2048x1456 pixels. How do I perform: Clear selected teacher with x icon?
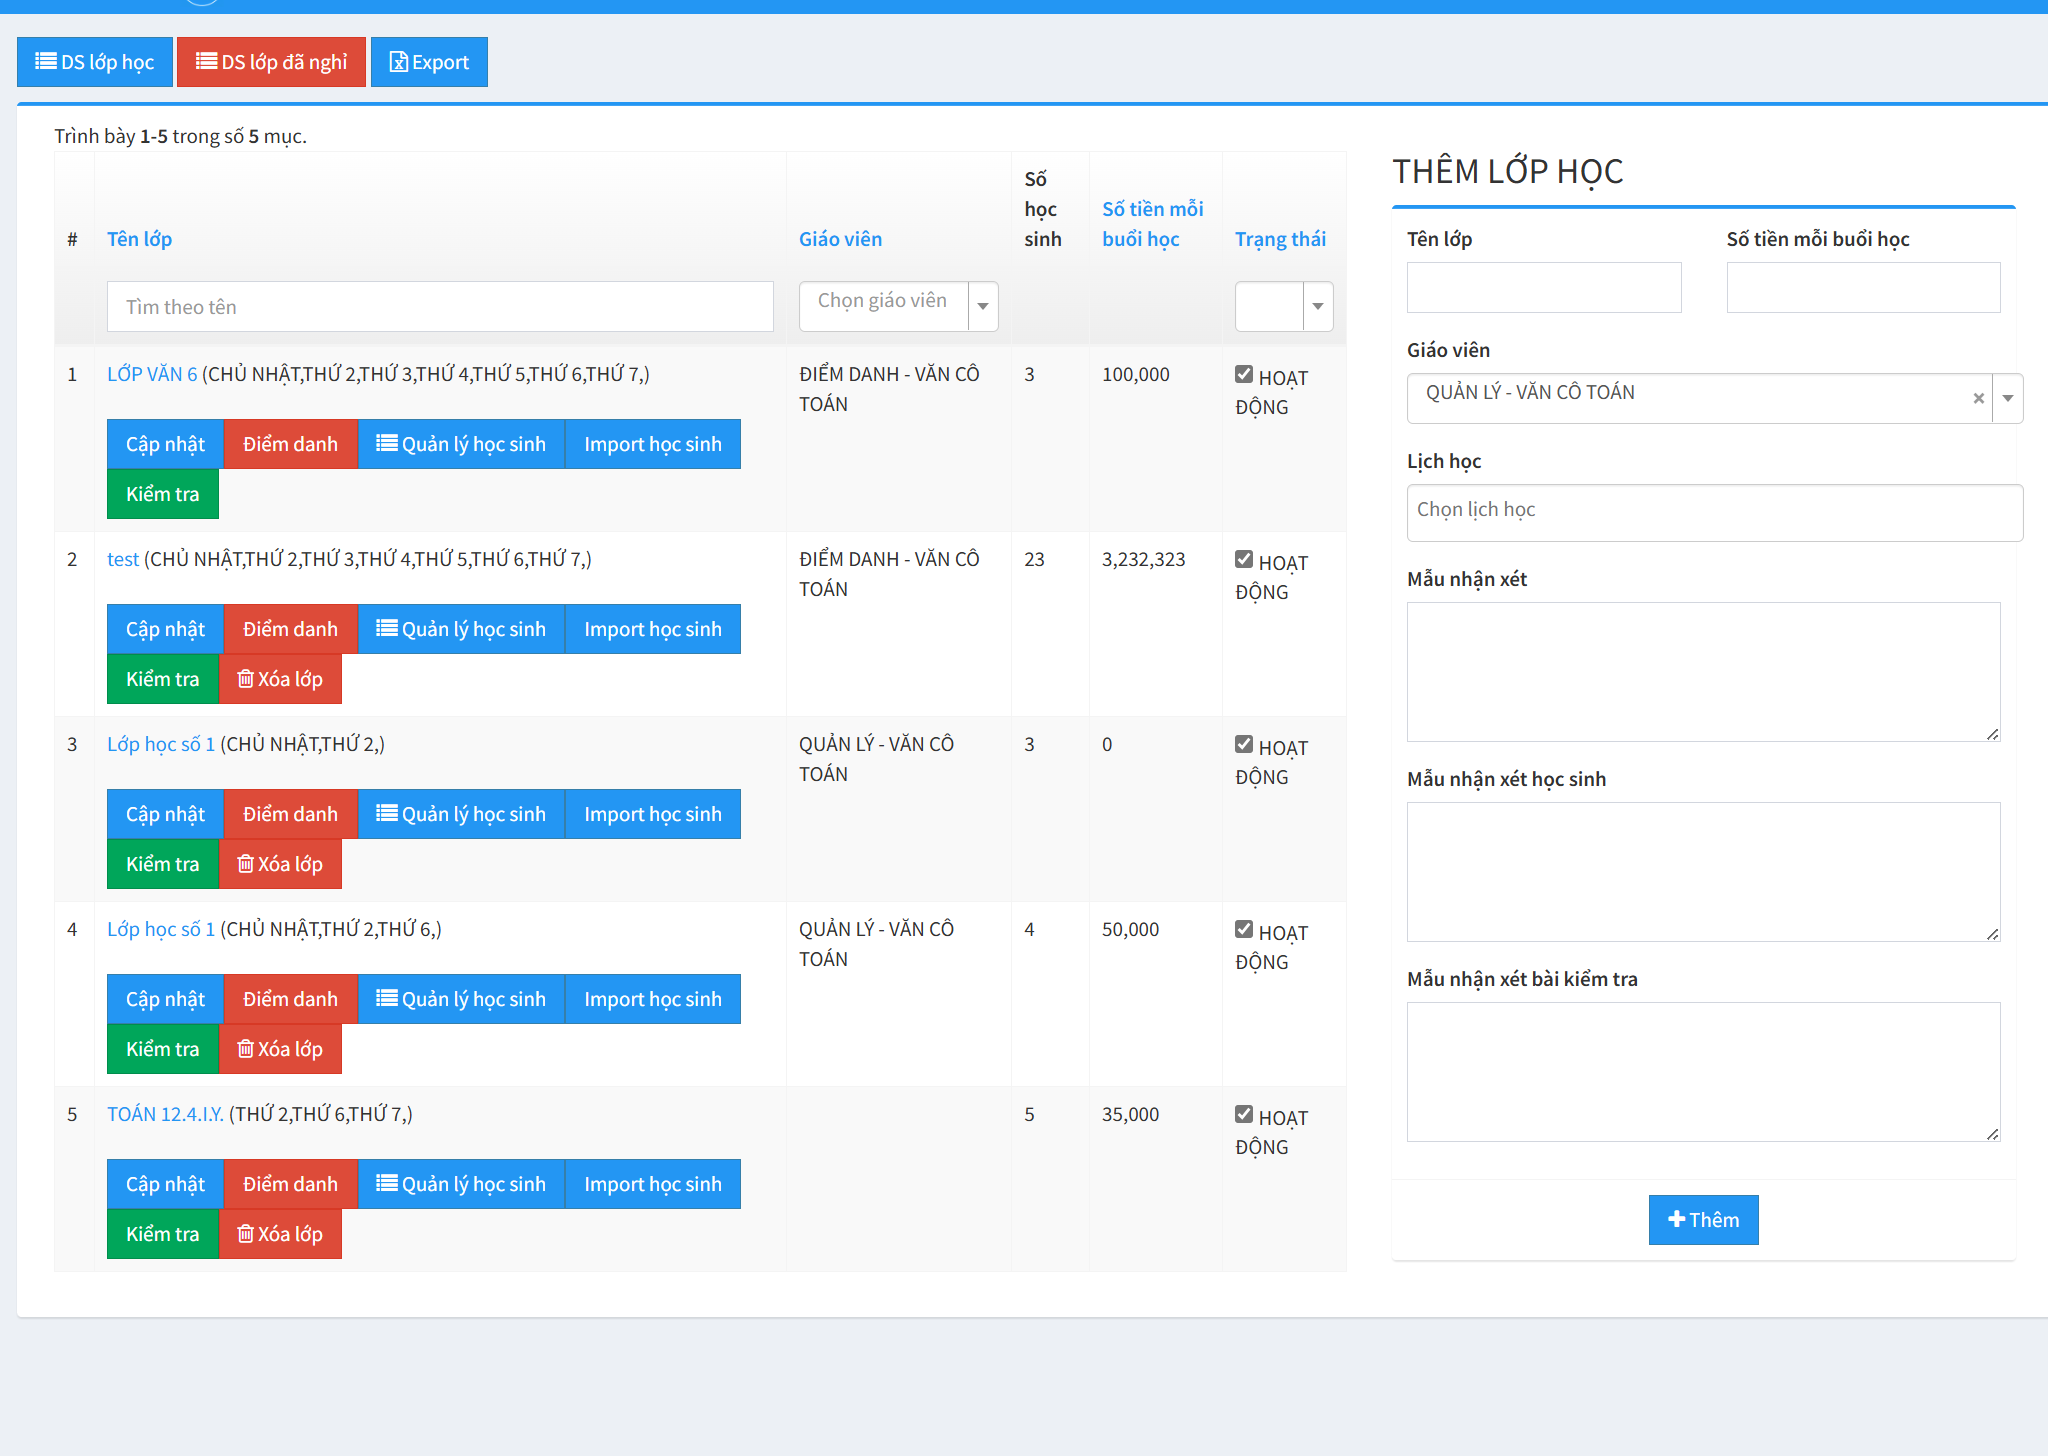pos(1978,398)
